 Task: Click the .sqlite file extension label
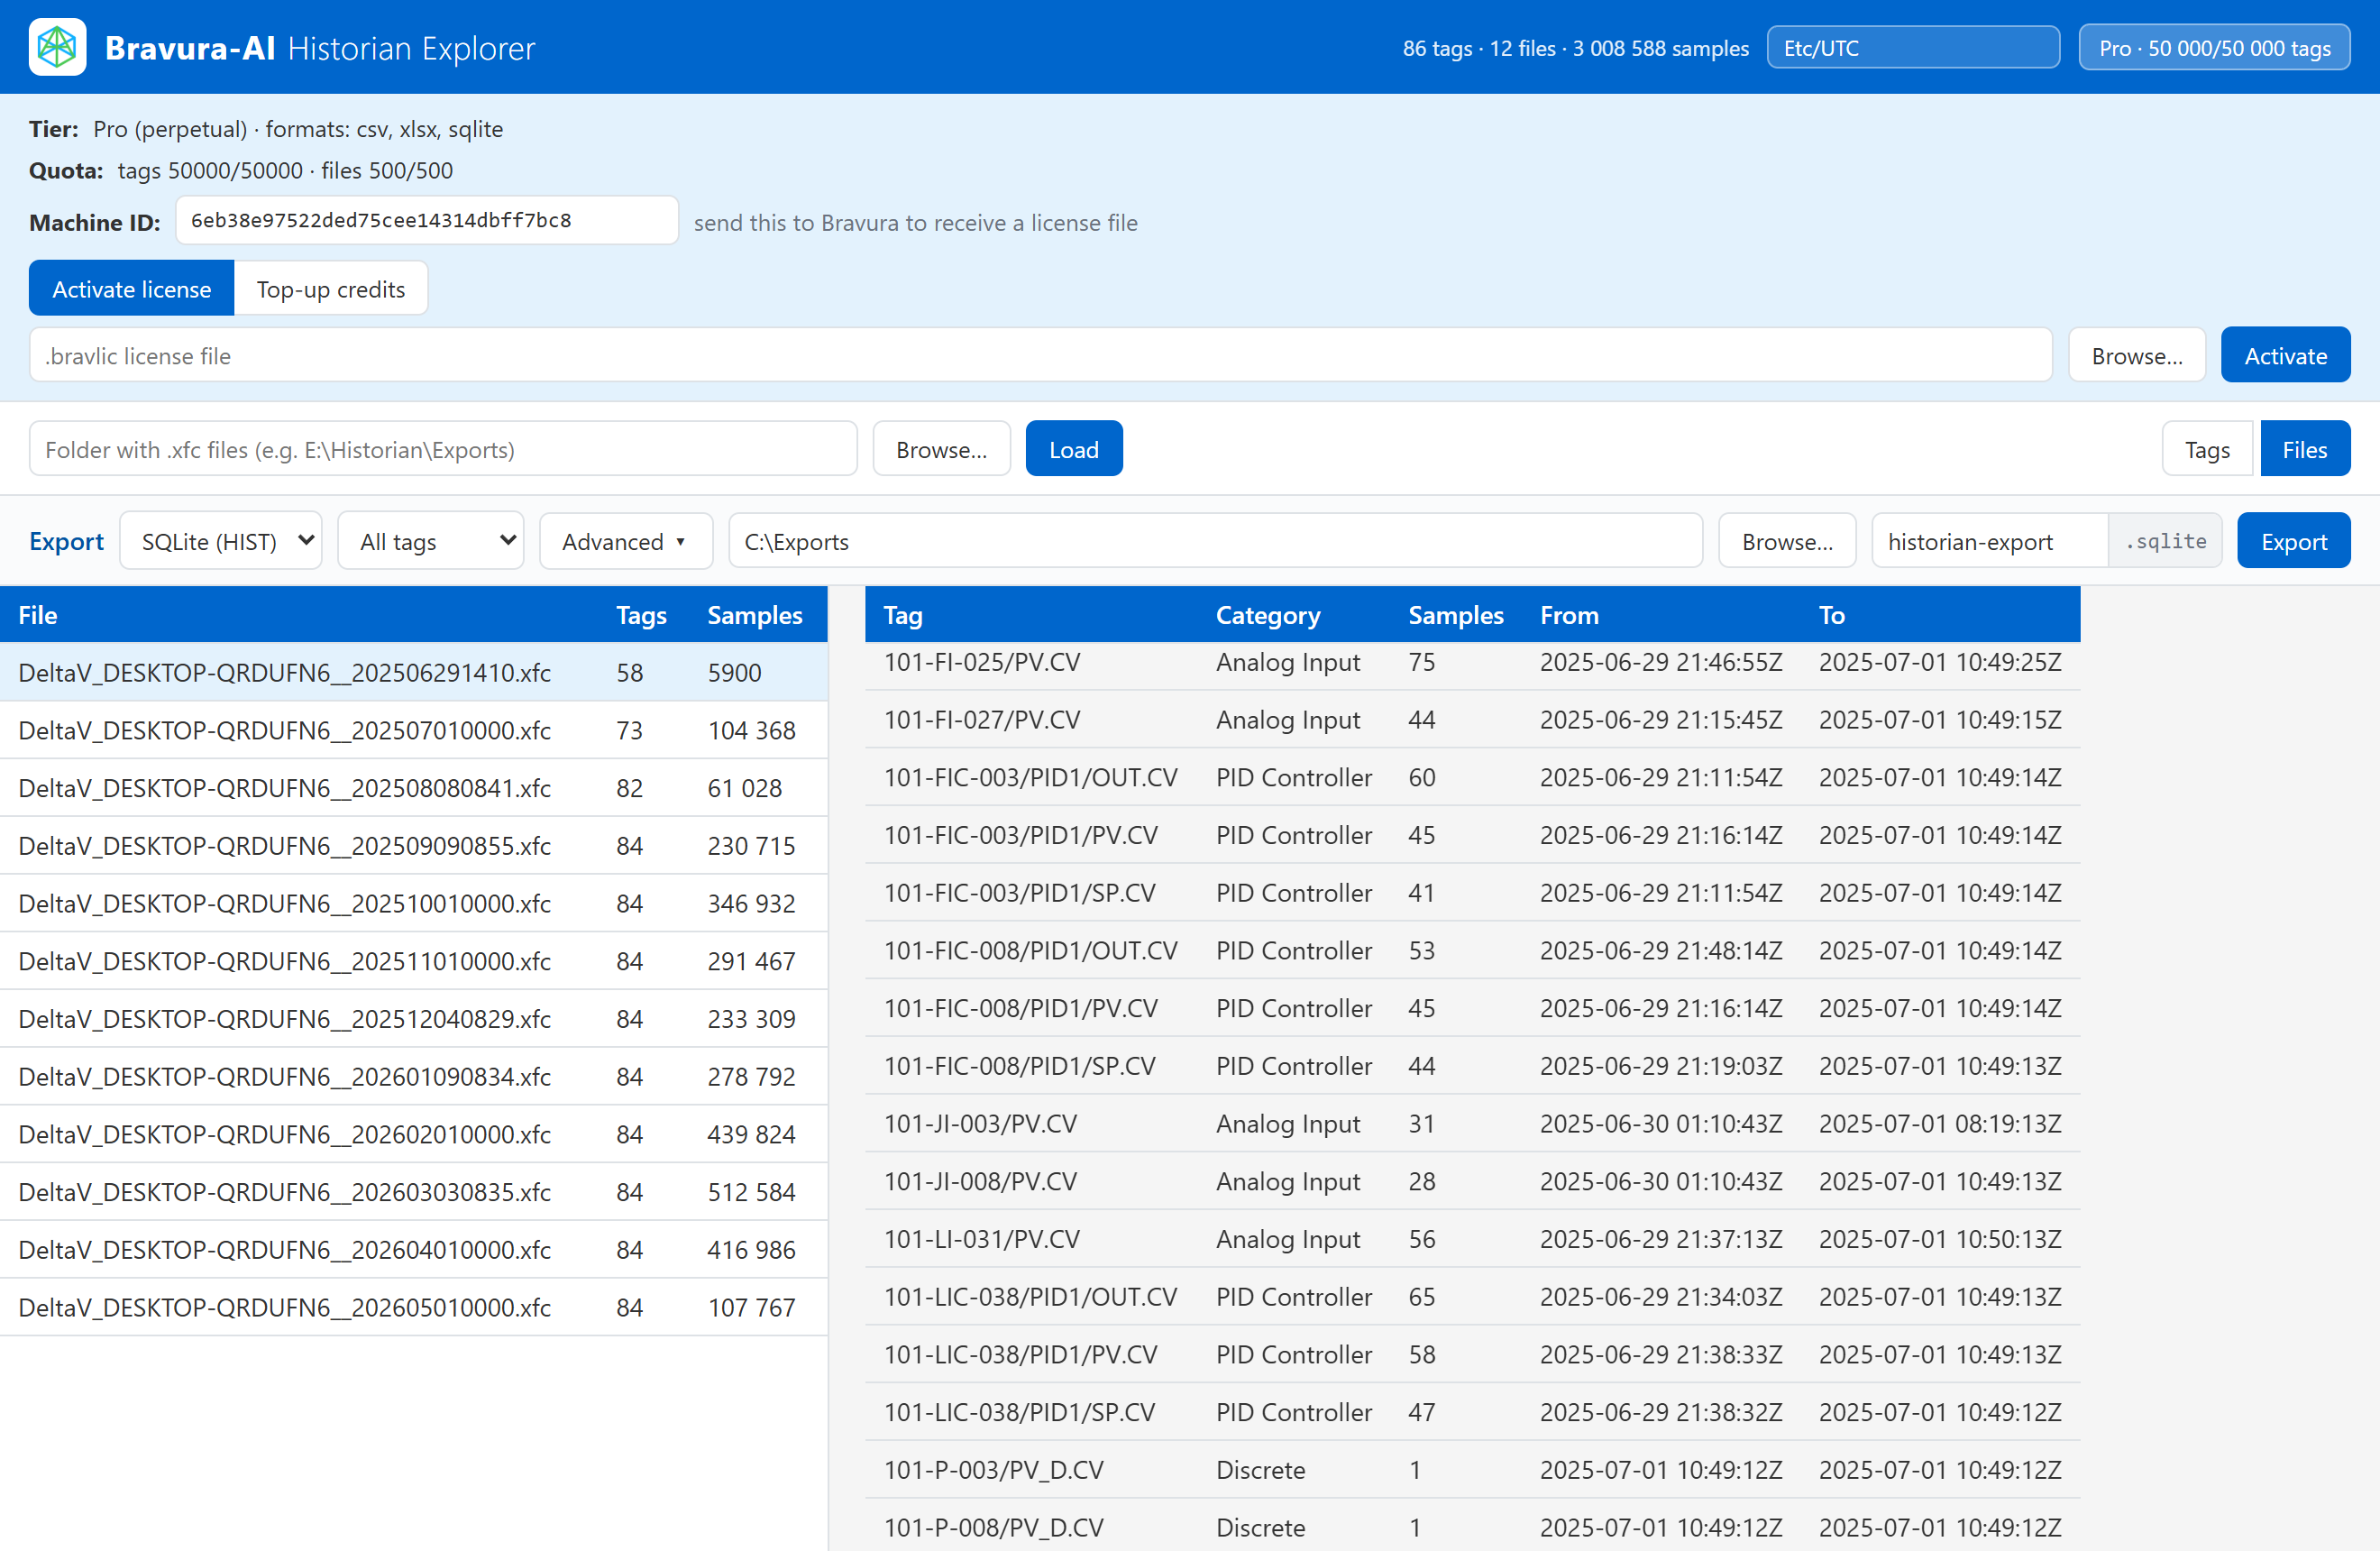(2166, 541)
